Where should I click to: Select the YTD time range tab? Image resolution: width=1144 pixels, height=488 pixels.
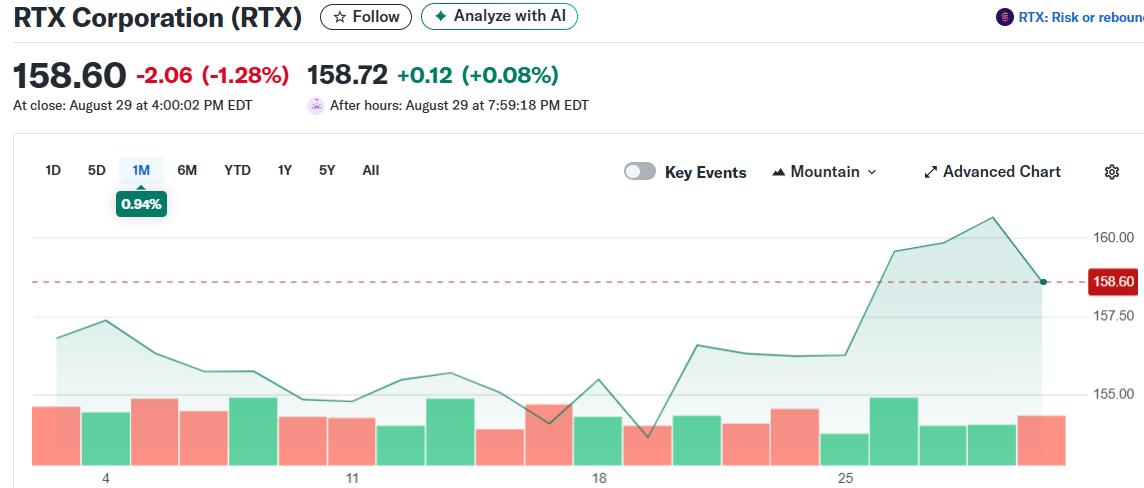click(x=237, y=171)
